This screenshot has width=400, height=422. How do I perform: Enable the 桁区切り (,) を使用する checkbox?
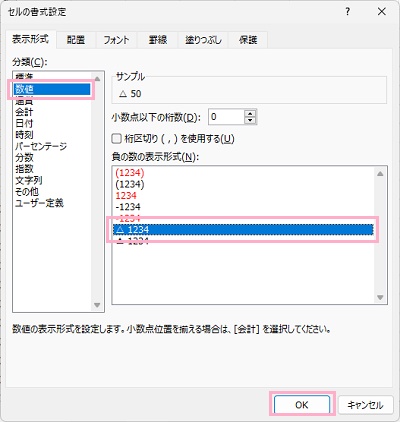pos(116,138)
